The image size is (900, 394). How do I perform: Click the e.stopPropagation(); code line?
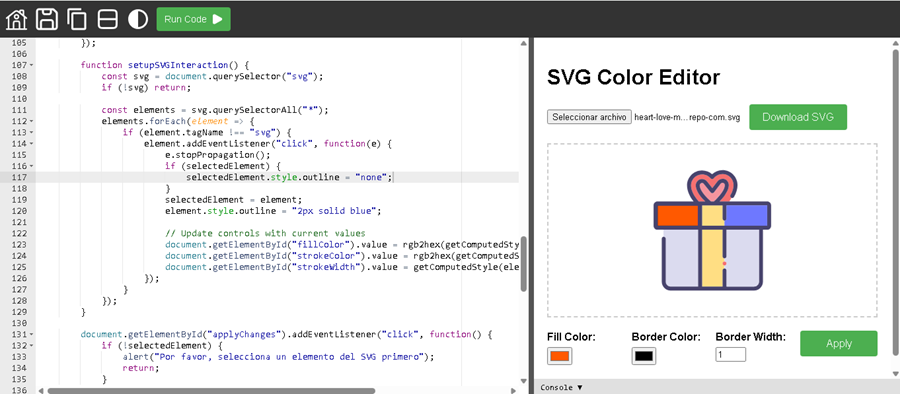click(218, 155)
